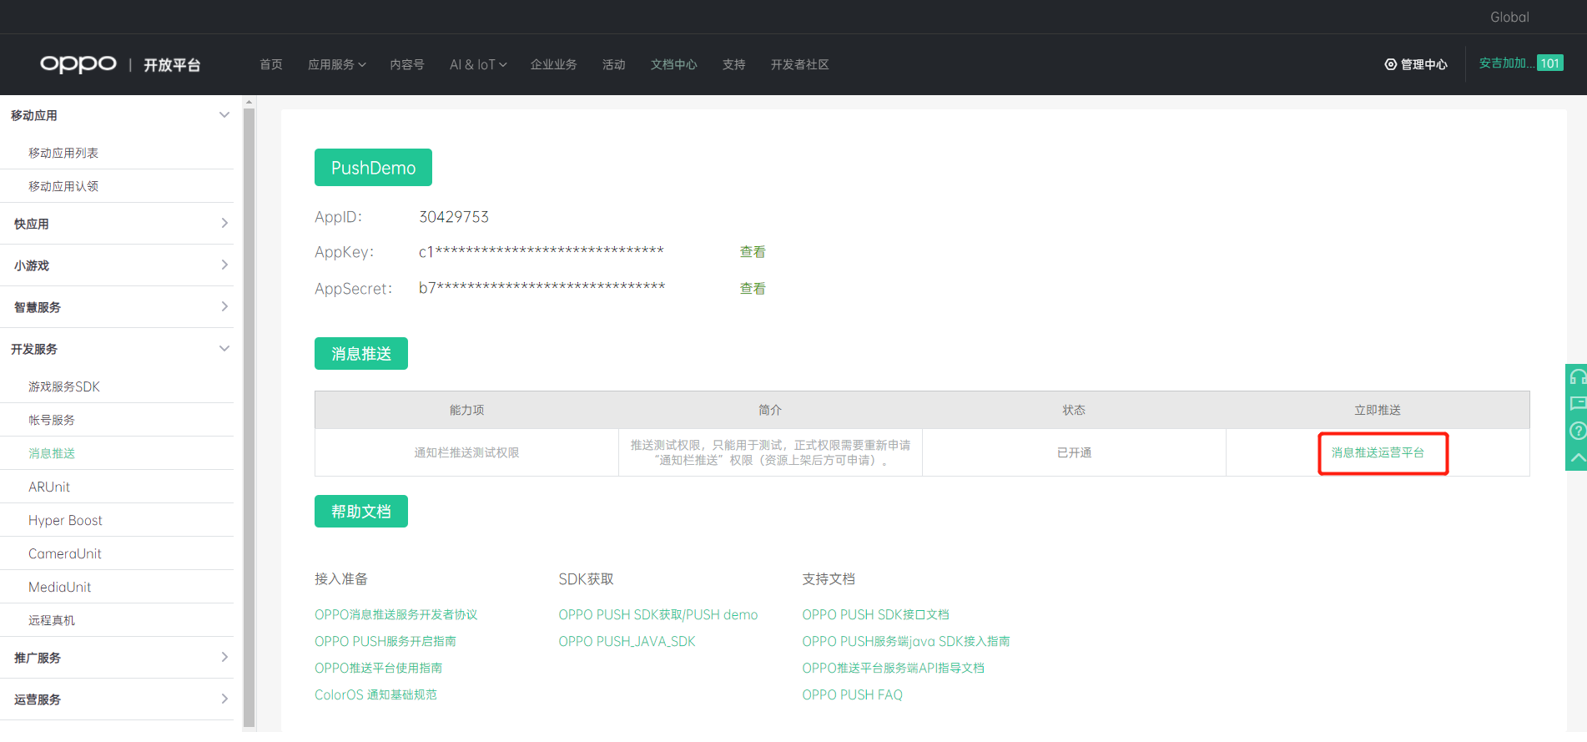
Task: Open 开发者社区 from the top menu
Action: [x=799, y=64]
